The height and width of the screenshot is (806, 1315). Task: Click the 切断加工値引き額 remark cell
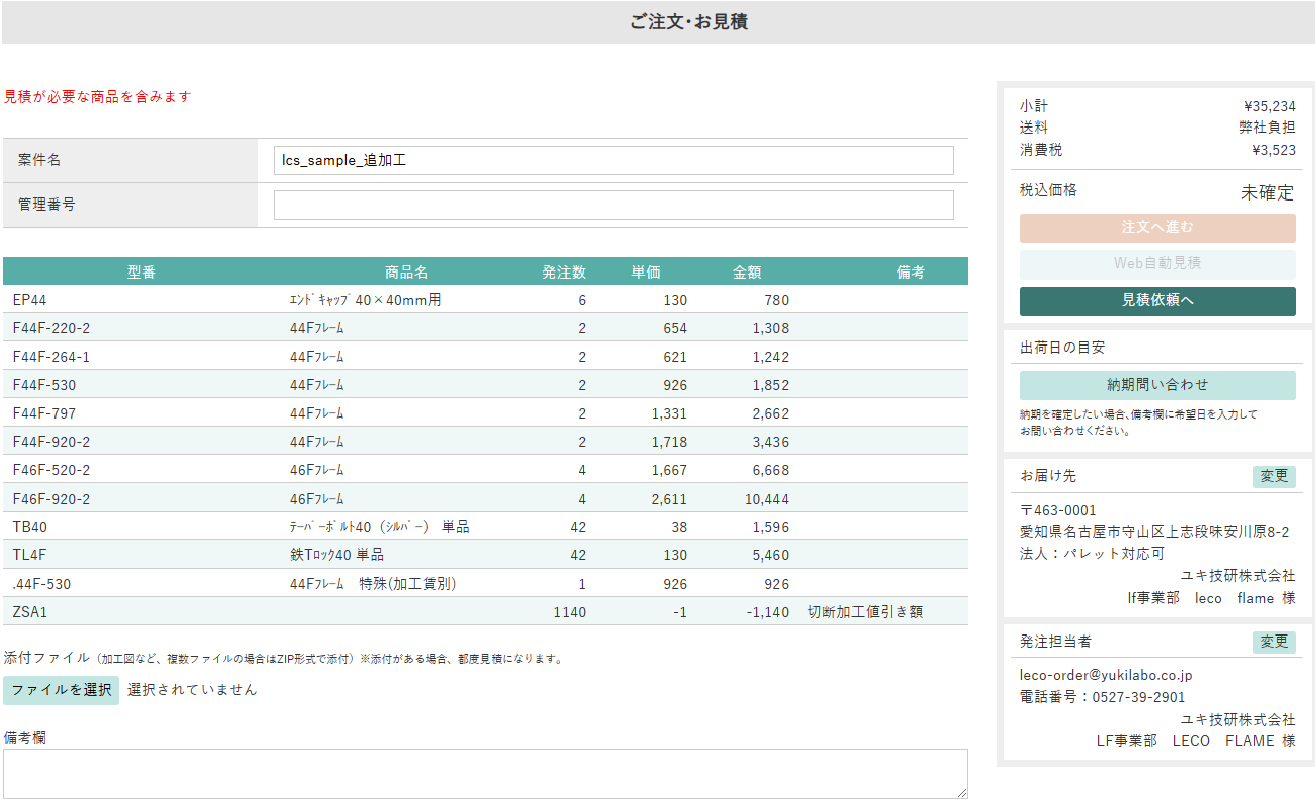click(x=865, y=612)
